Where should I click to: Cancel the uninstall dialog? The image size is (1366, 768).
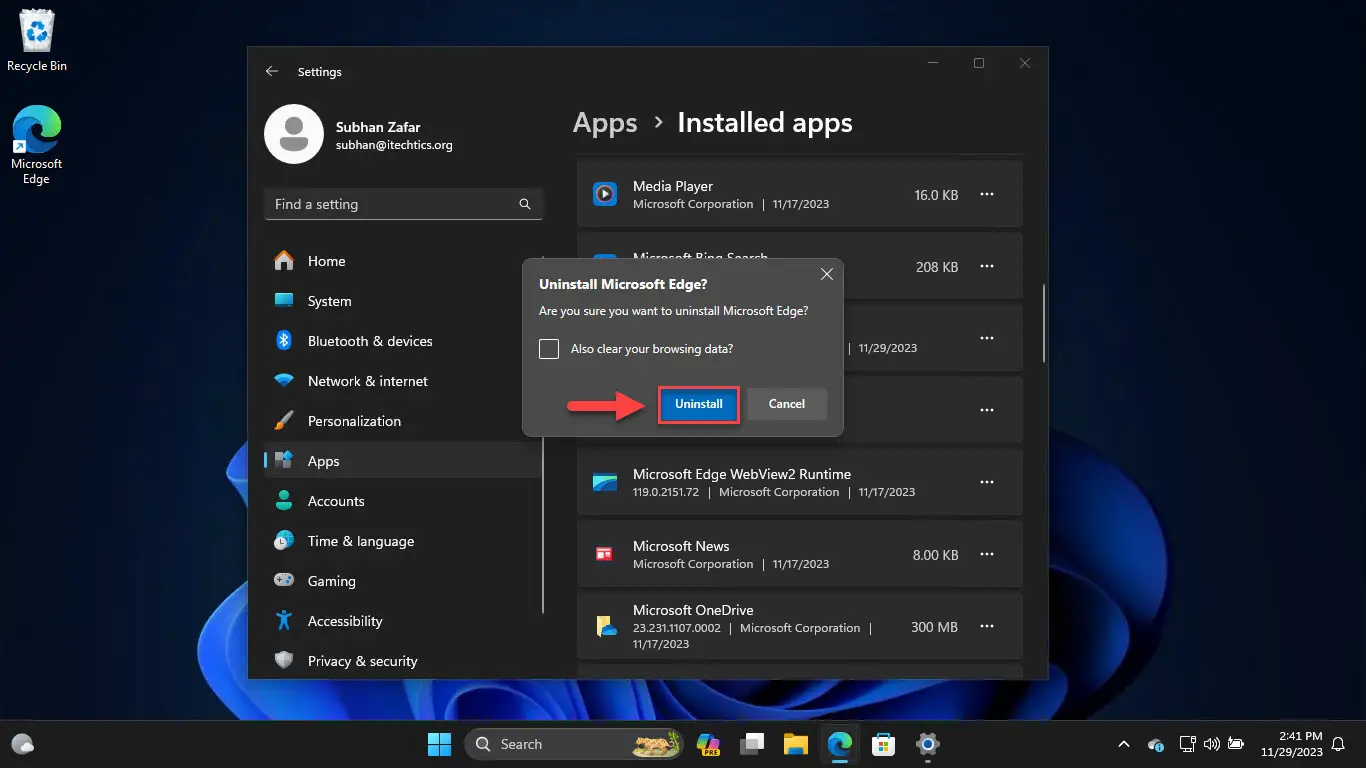tap(787, 404)
